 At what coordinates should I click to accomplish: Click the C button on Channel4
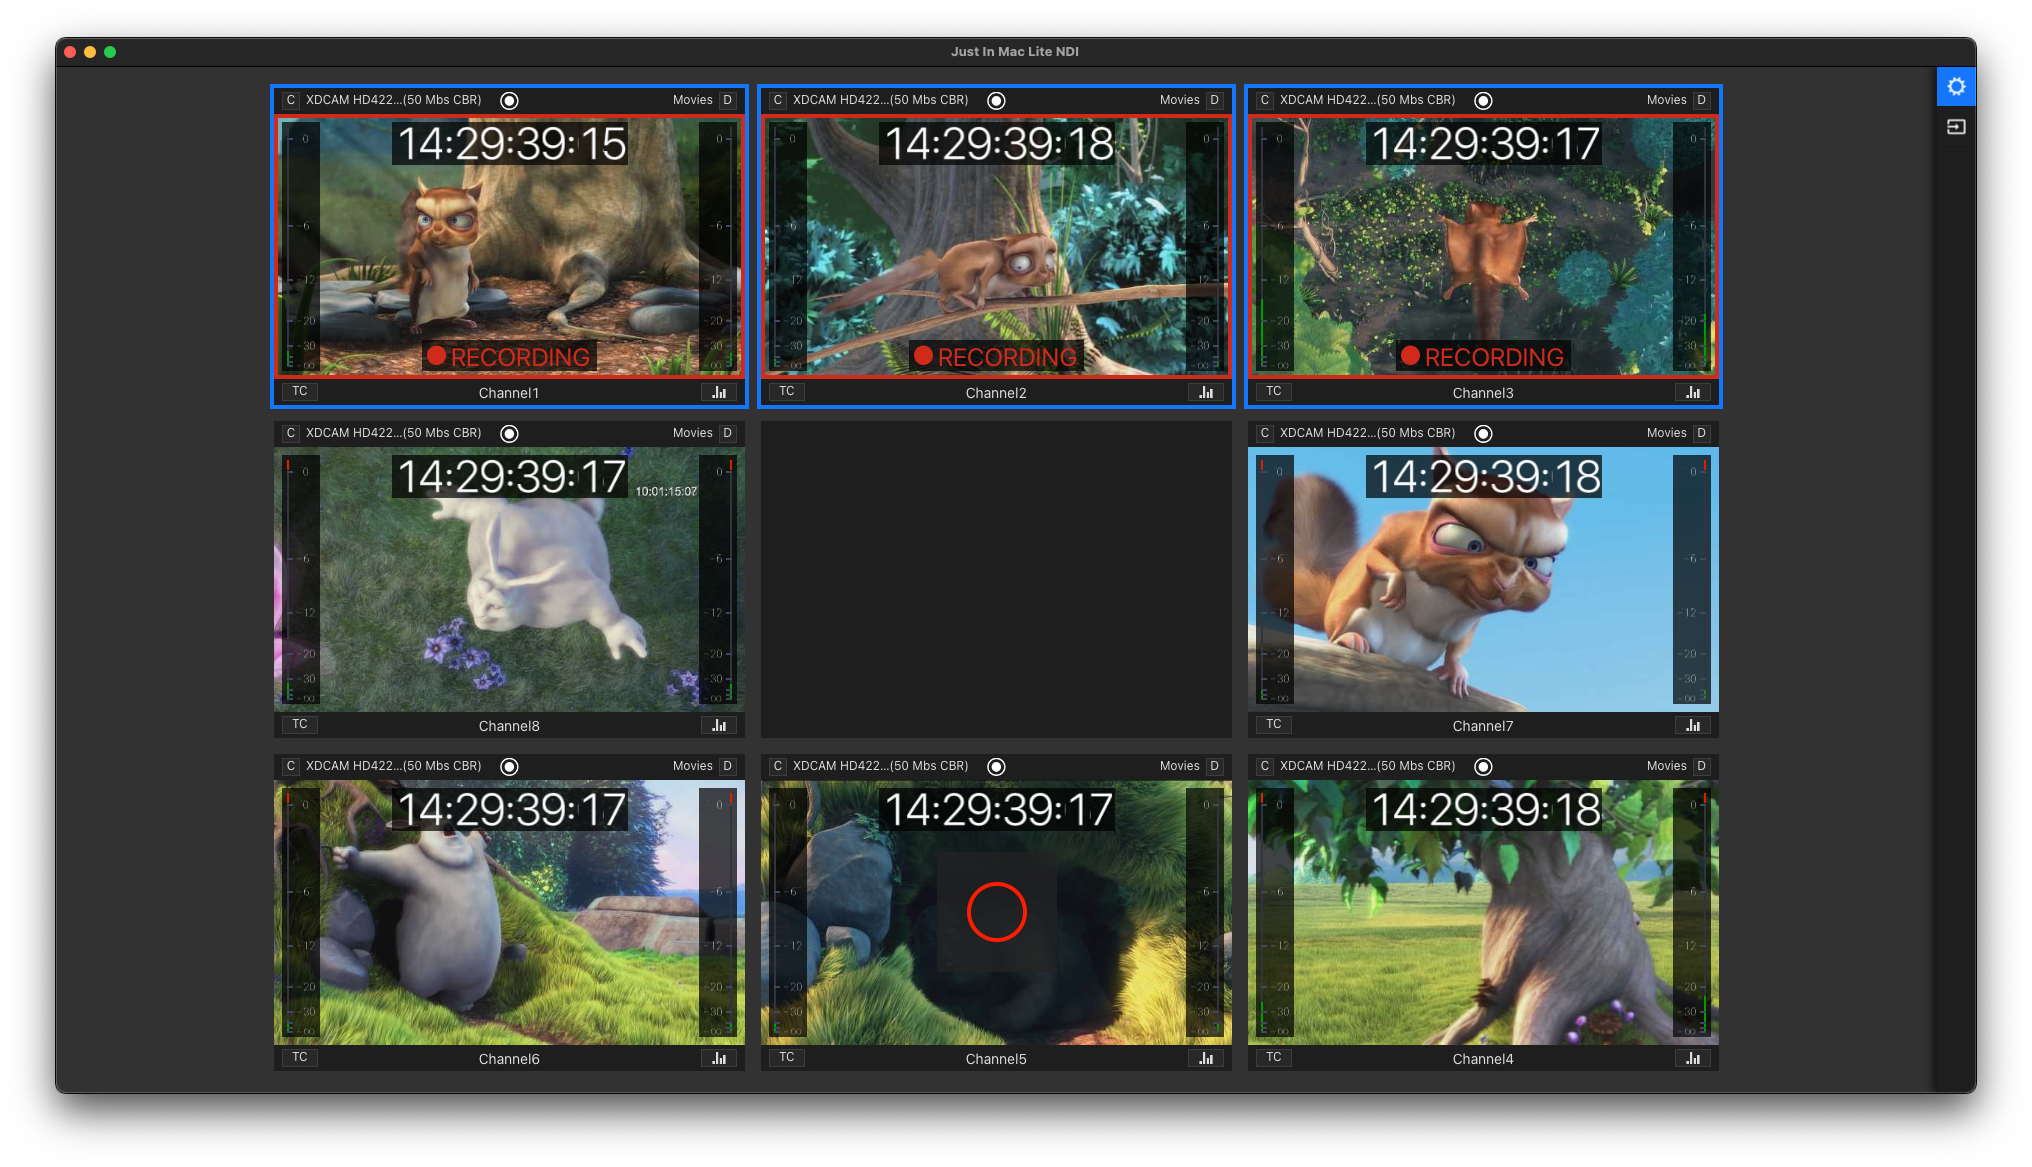(1265, 766)
